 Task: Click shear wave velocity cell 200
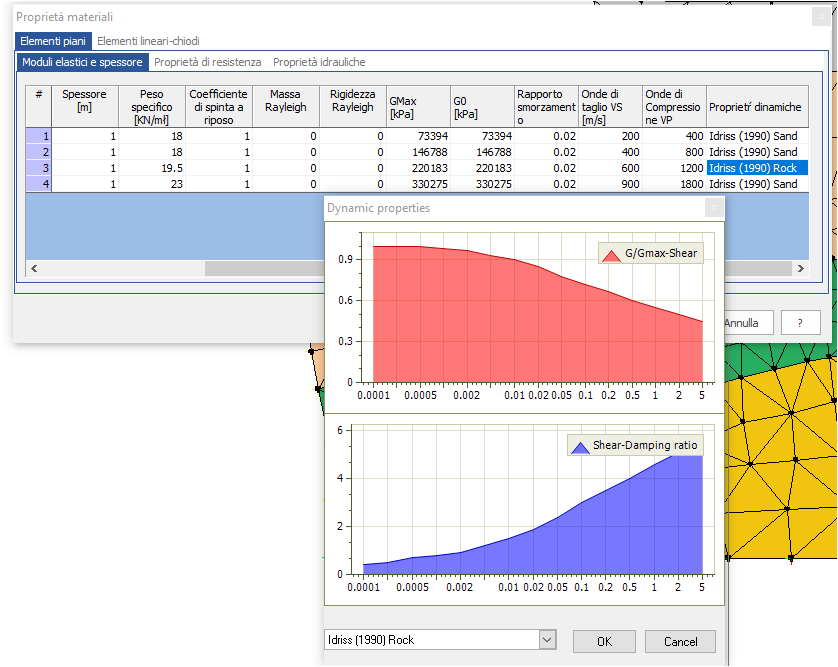610,136
